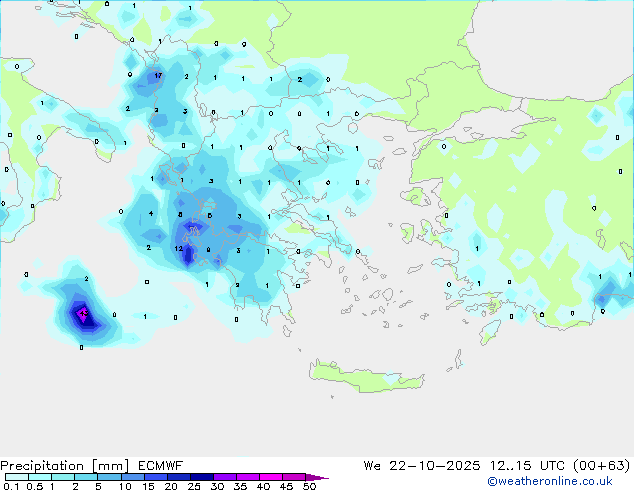Click the over-50 arrow end of legend

pyautogui.click(x=317, y=477)
